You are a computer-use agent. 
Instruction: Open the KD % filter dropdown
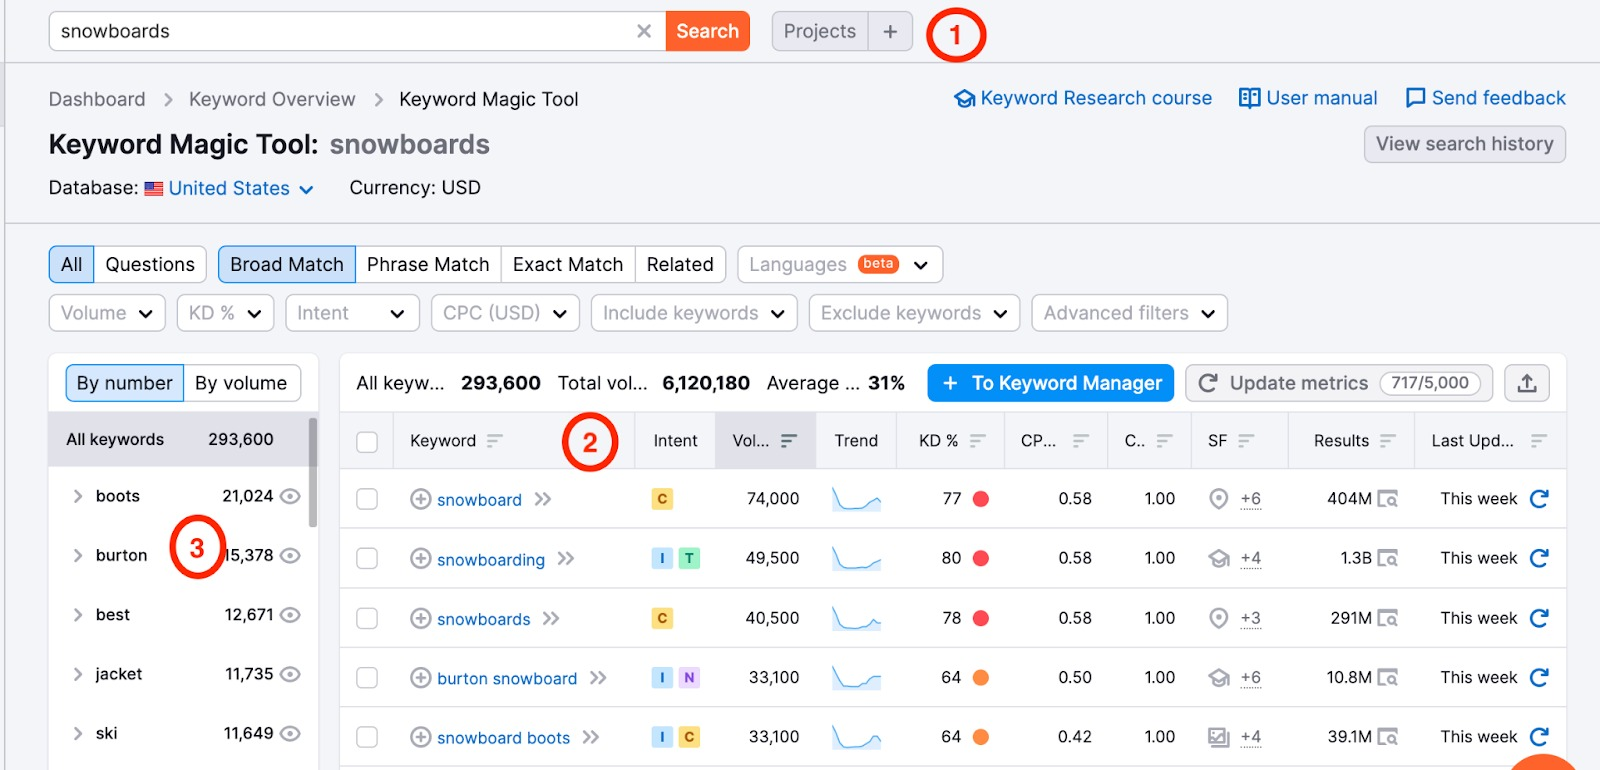(225, 313)
